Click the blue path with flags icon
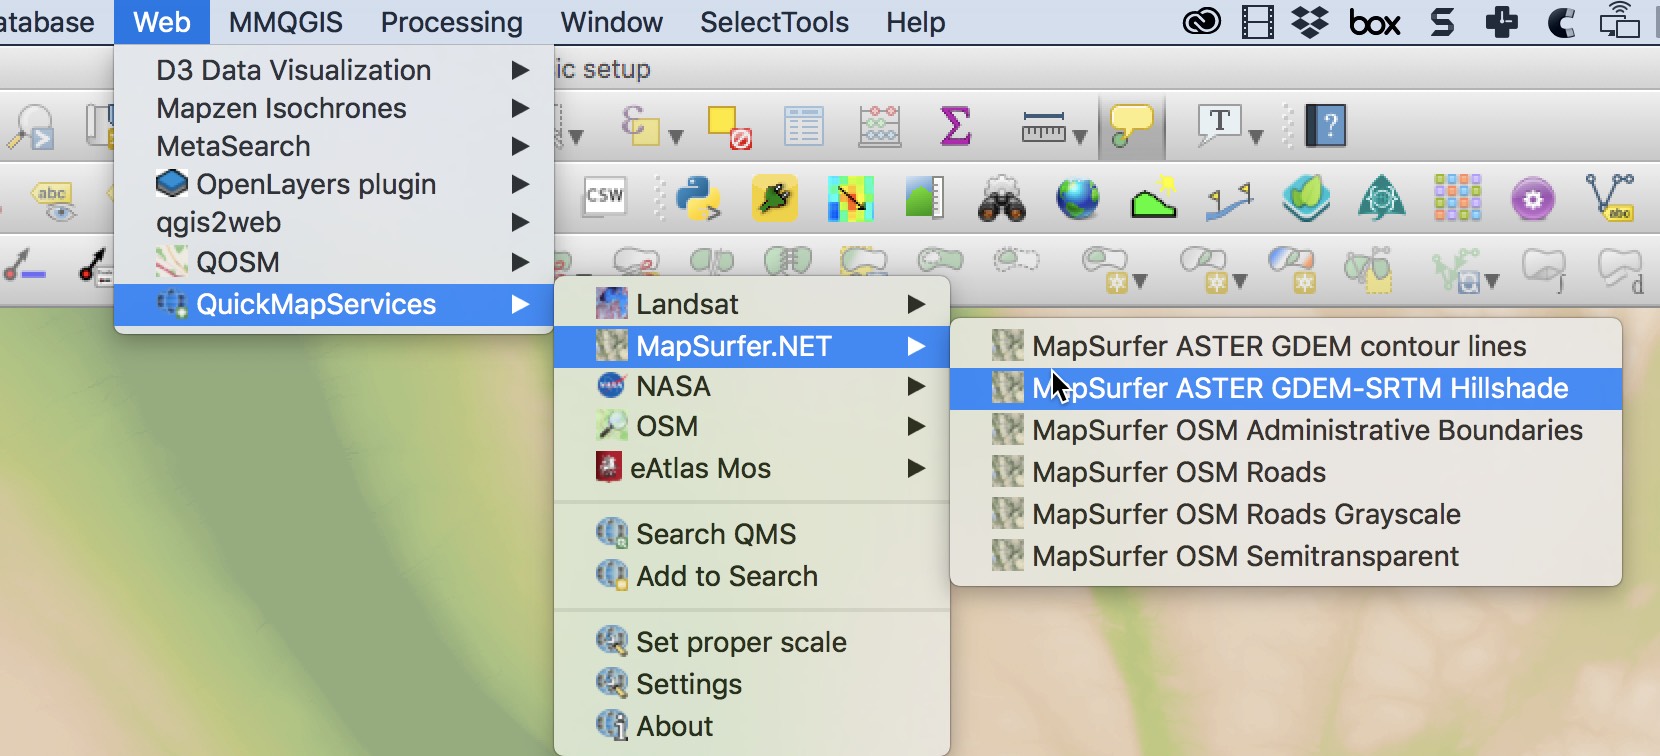This screenshot has height=756, width=1660. pyautogui.click(x=1230, y=200)
